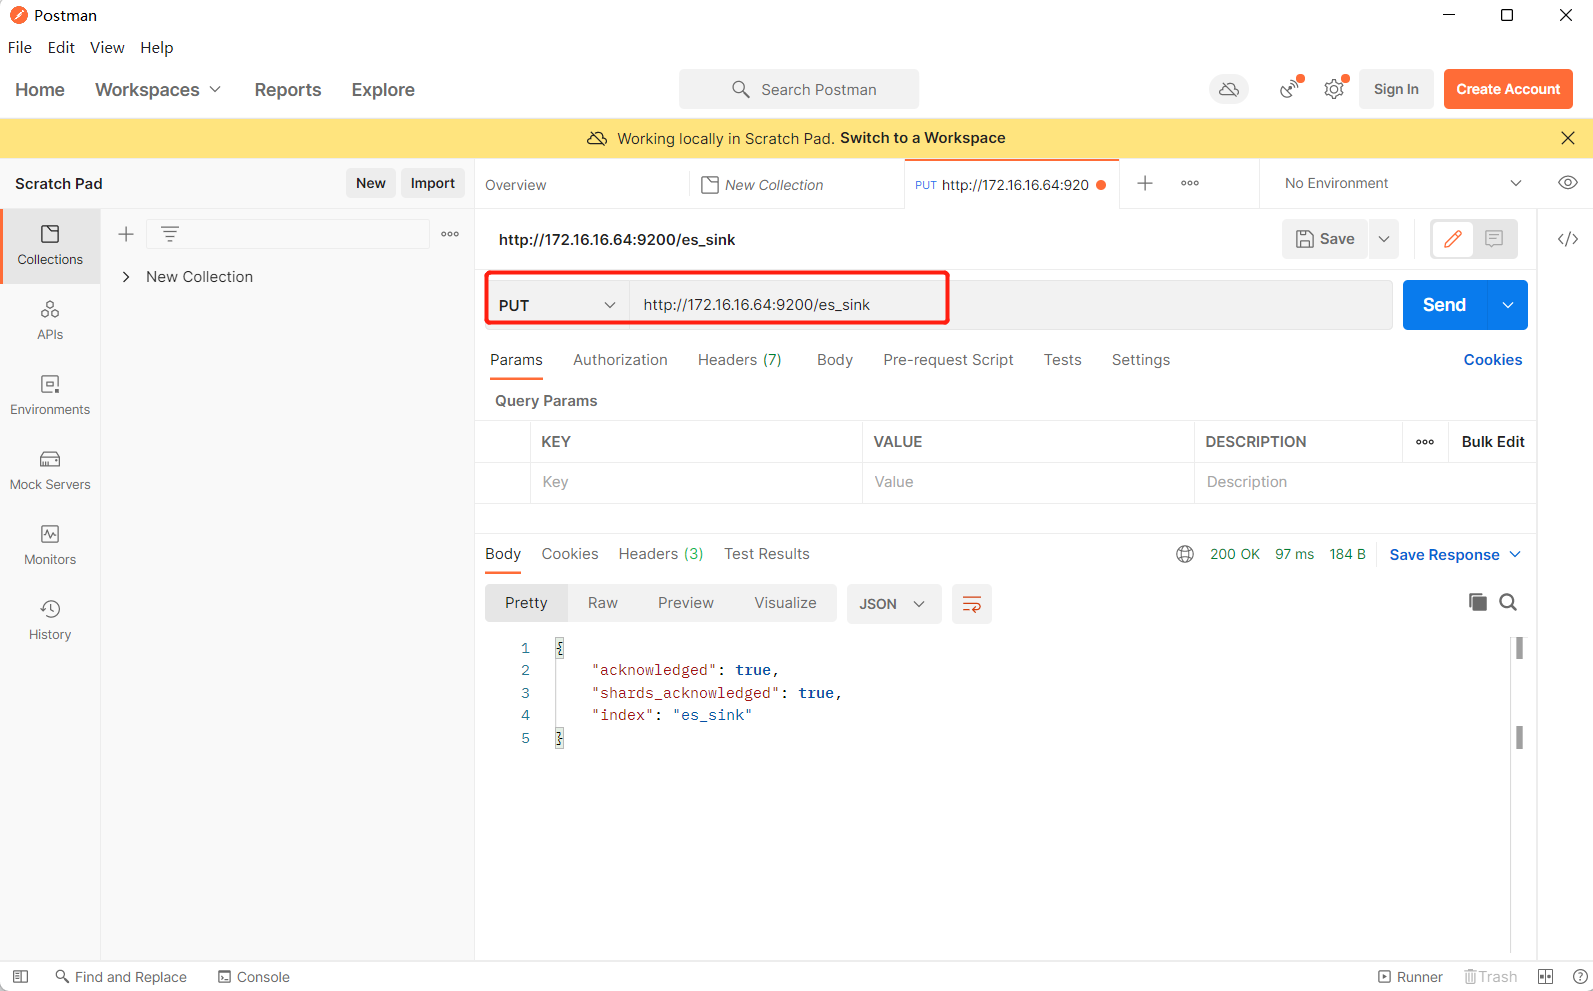Dismiss the Scratch Pad yellow banner
The image size is (1593, 991).
[x=1568, y=138]
